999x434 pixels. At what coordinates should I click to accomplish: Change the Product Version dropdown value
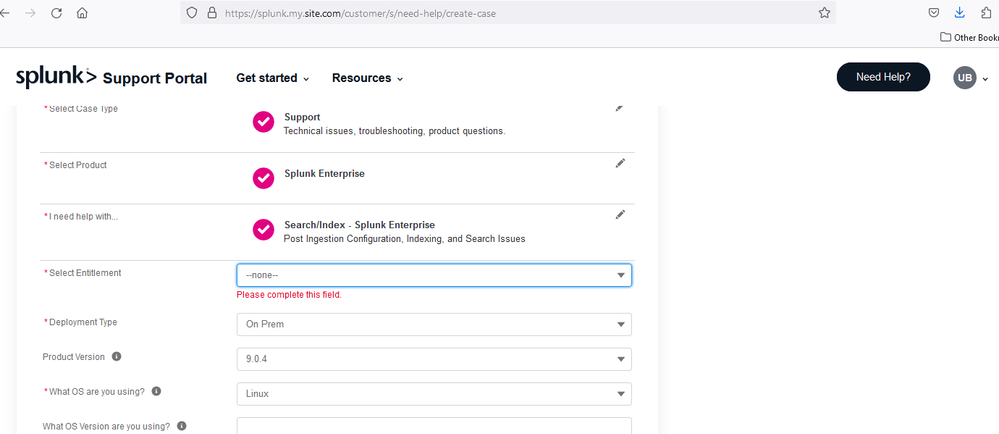(x=433, y=359)
